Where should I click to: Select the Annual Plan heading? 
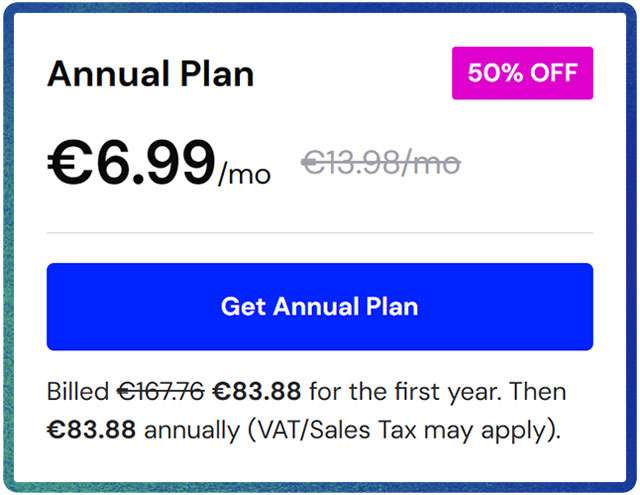(x=150, y=74)
